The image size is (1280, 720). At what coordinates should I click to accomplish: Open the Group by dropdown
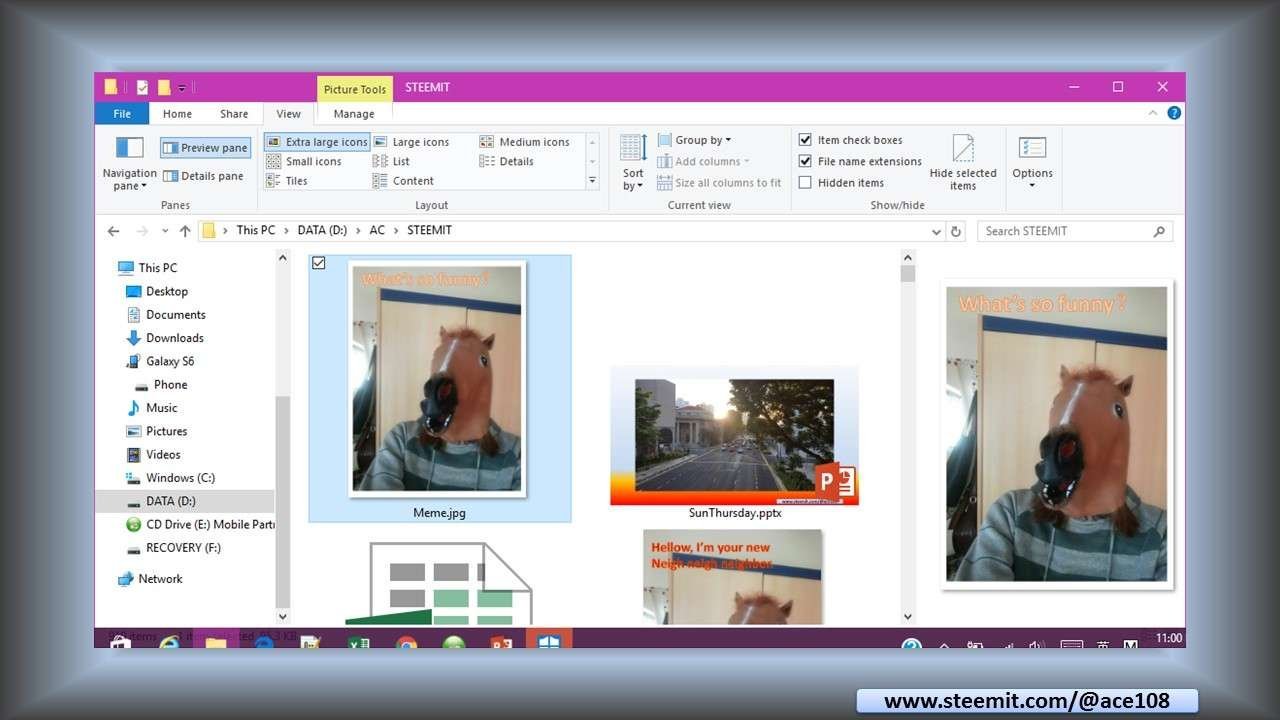(694, 140)
